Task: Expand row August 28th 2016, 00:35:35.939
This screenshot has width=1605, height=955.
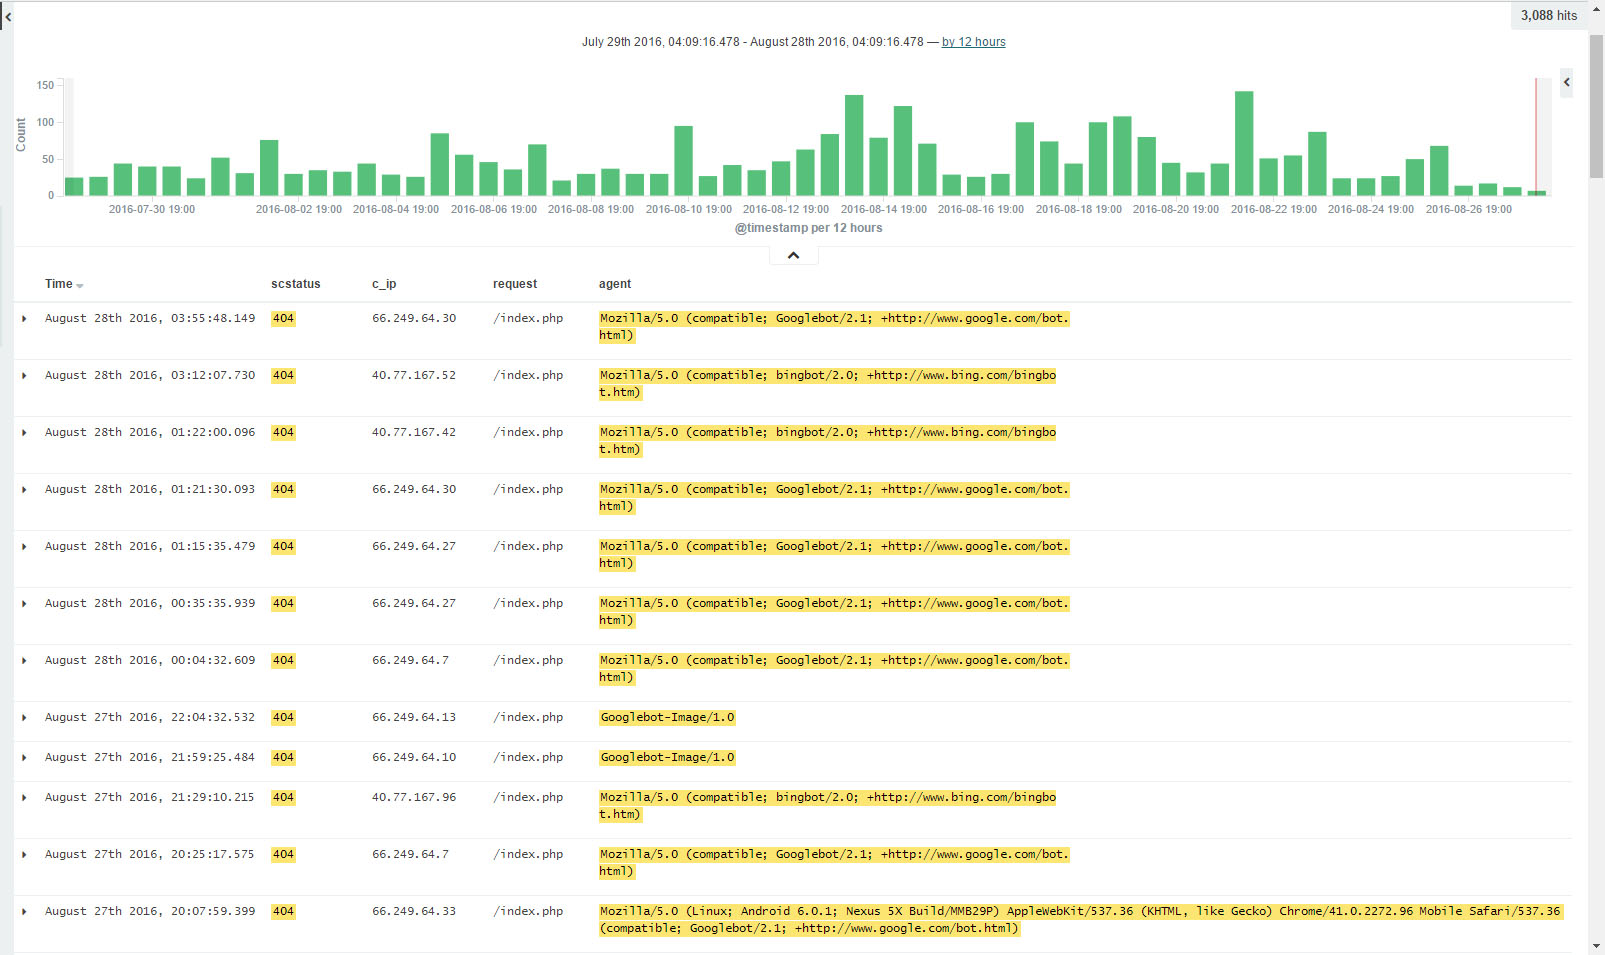Action: (25, 604)
